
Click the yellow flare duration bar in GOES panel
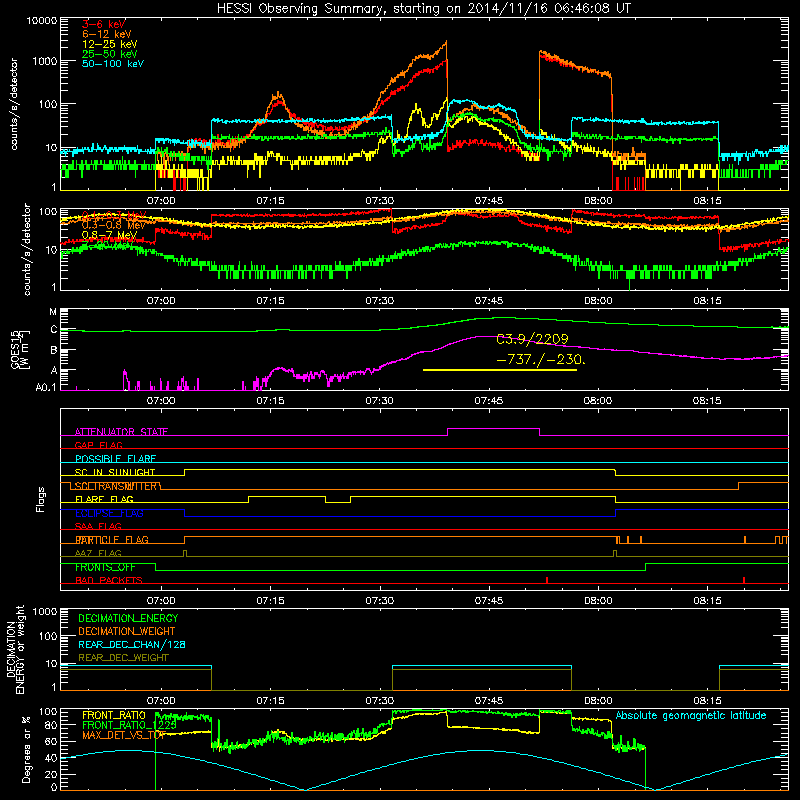click(499, 370)
